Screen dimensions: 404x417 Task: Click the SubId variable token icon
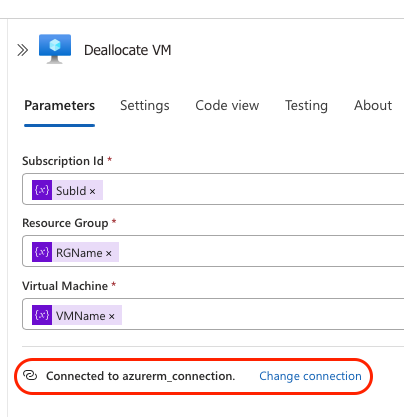click(x=42, y=190)
